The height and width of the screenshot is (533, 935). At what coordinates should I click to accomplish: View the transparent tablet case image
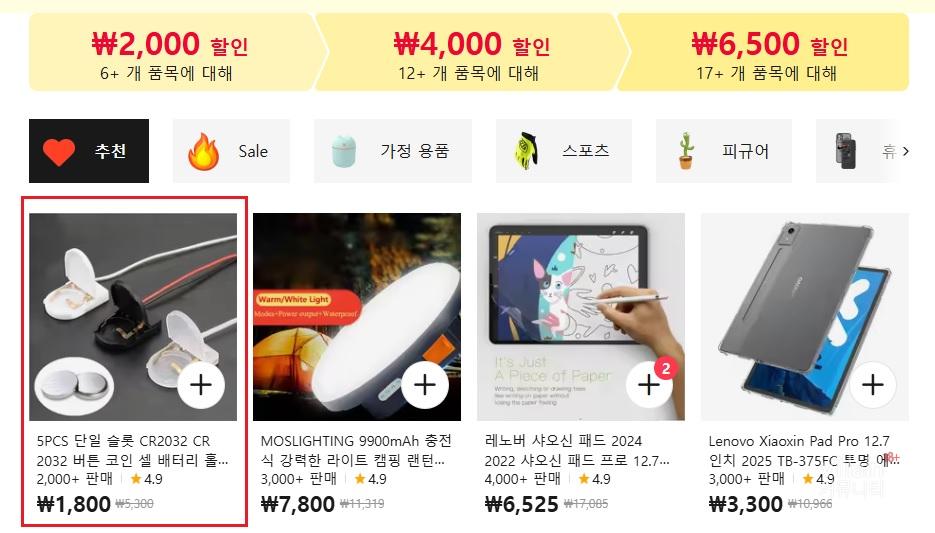pyautogui.click(x=805, y=317)
